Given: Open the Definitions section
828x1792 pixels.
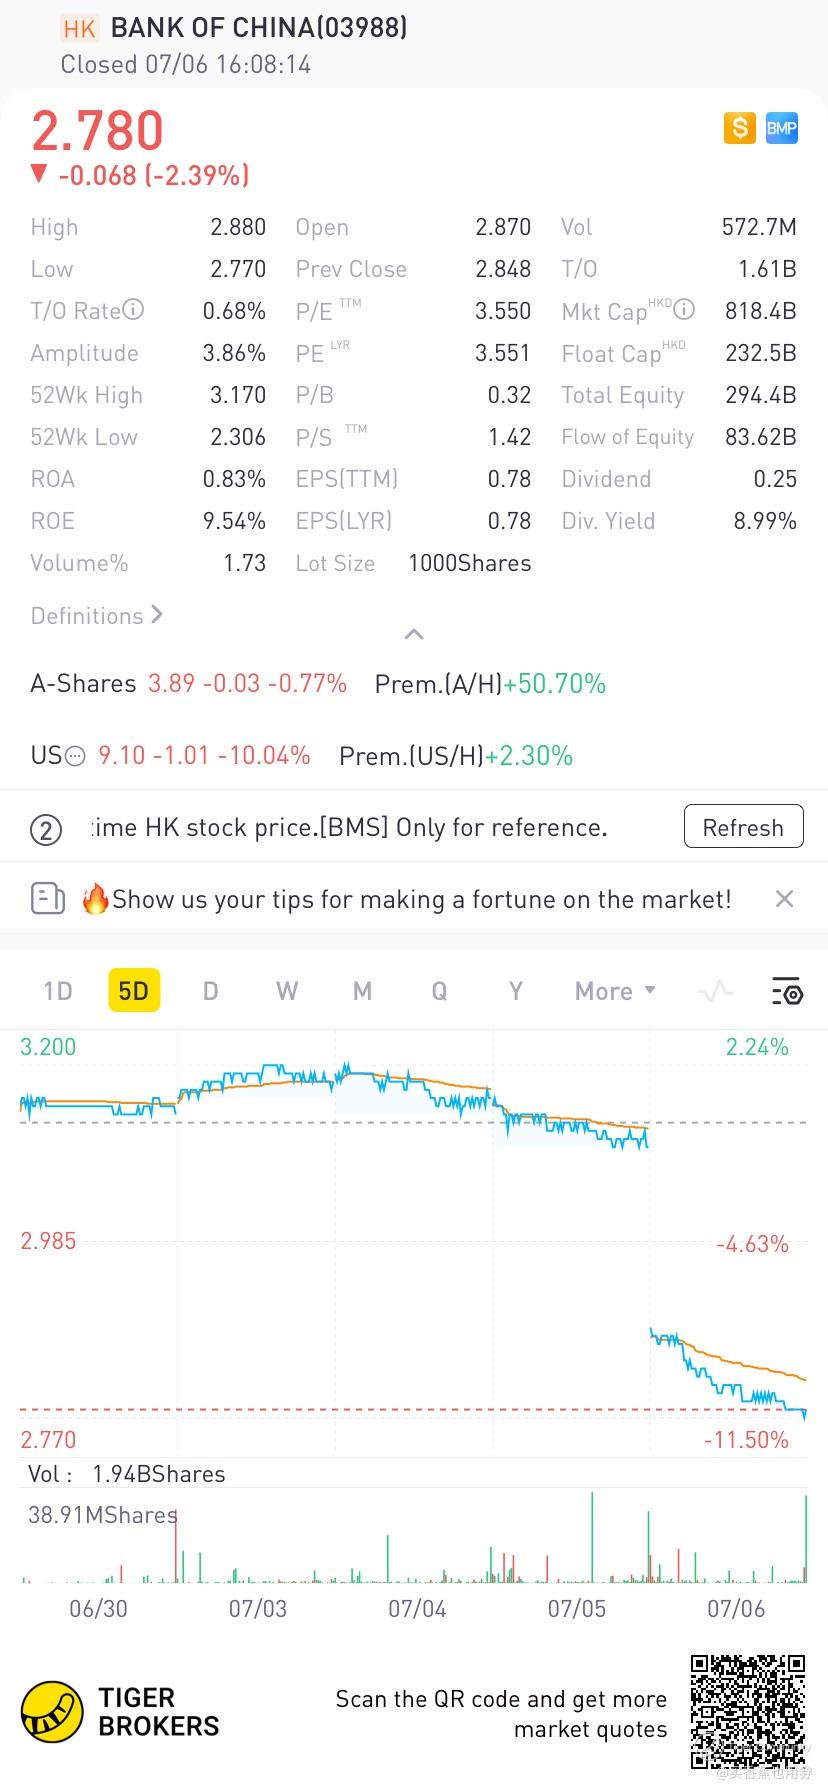Looking at the screenshot, I should [x=96, y=616].
